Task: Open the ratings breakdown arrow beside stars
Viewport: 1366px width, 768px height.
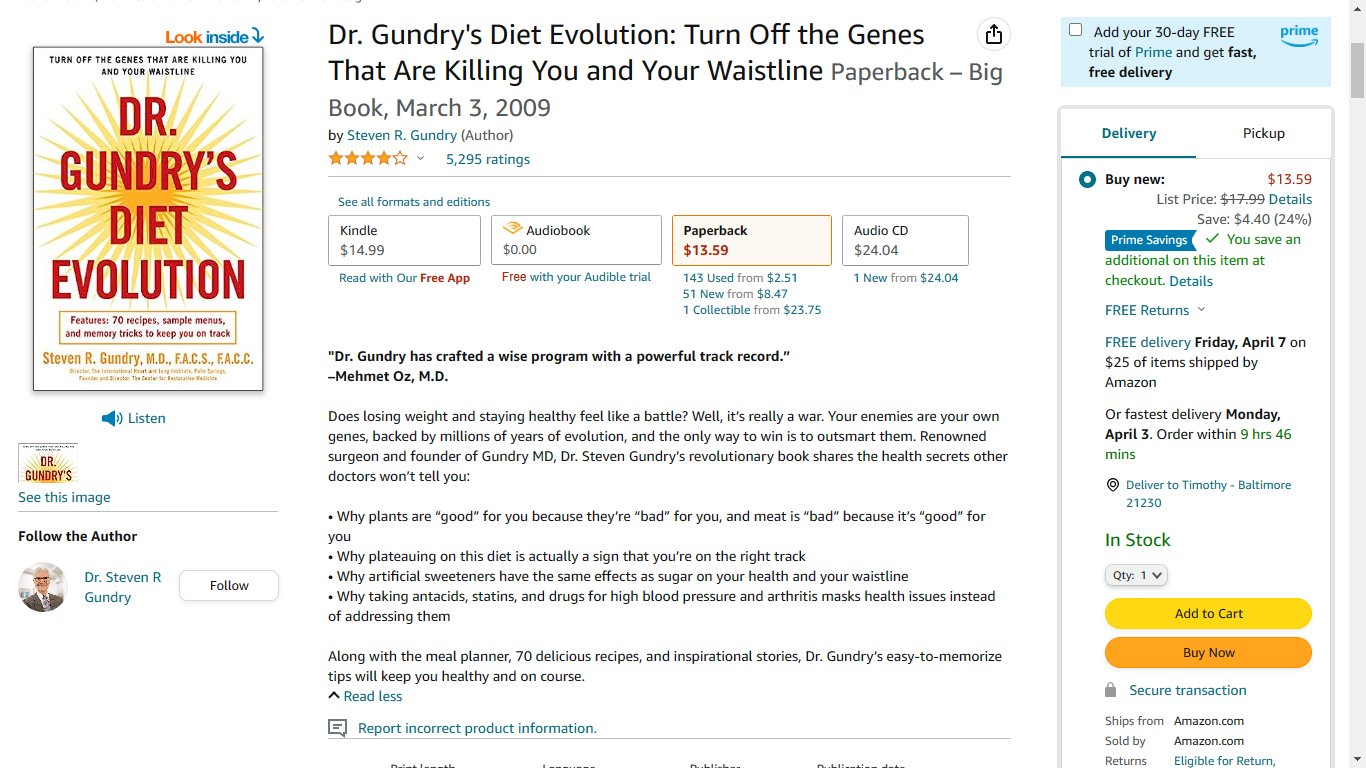Action: tap(420, 159)
